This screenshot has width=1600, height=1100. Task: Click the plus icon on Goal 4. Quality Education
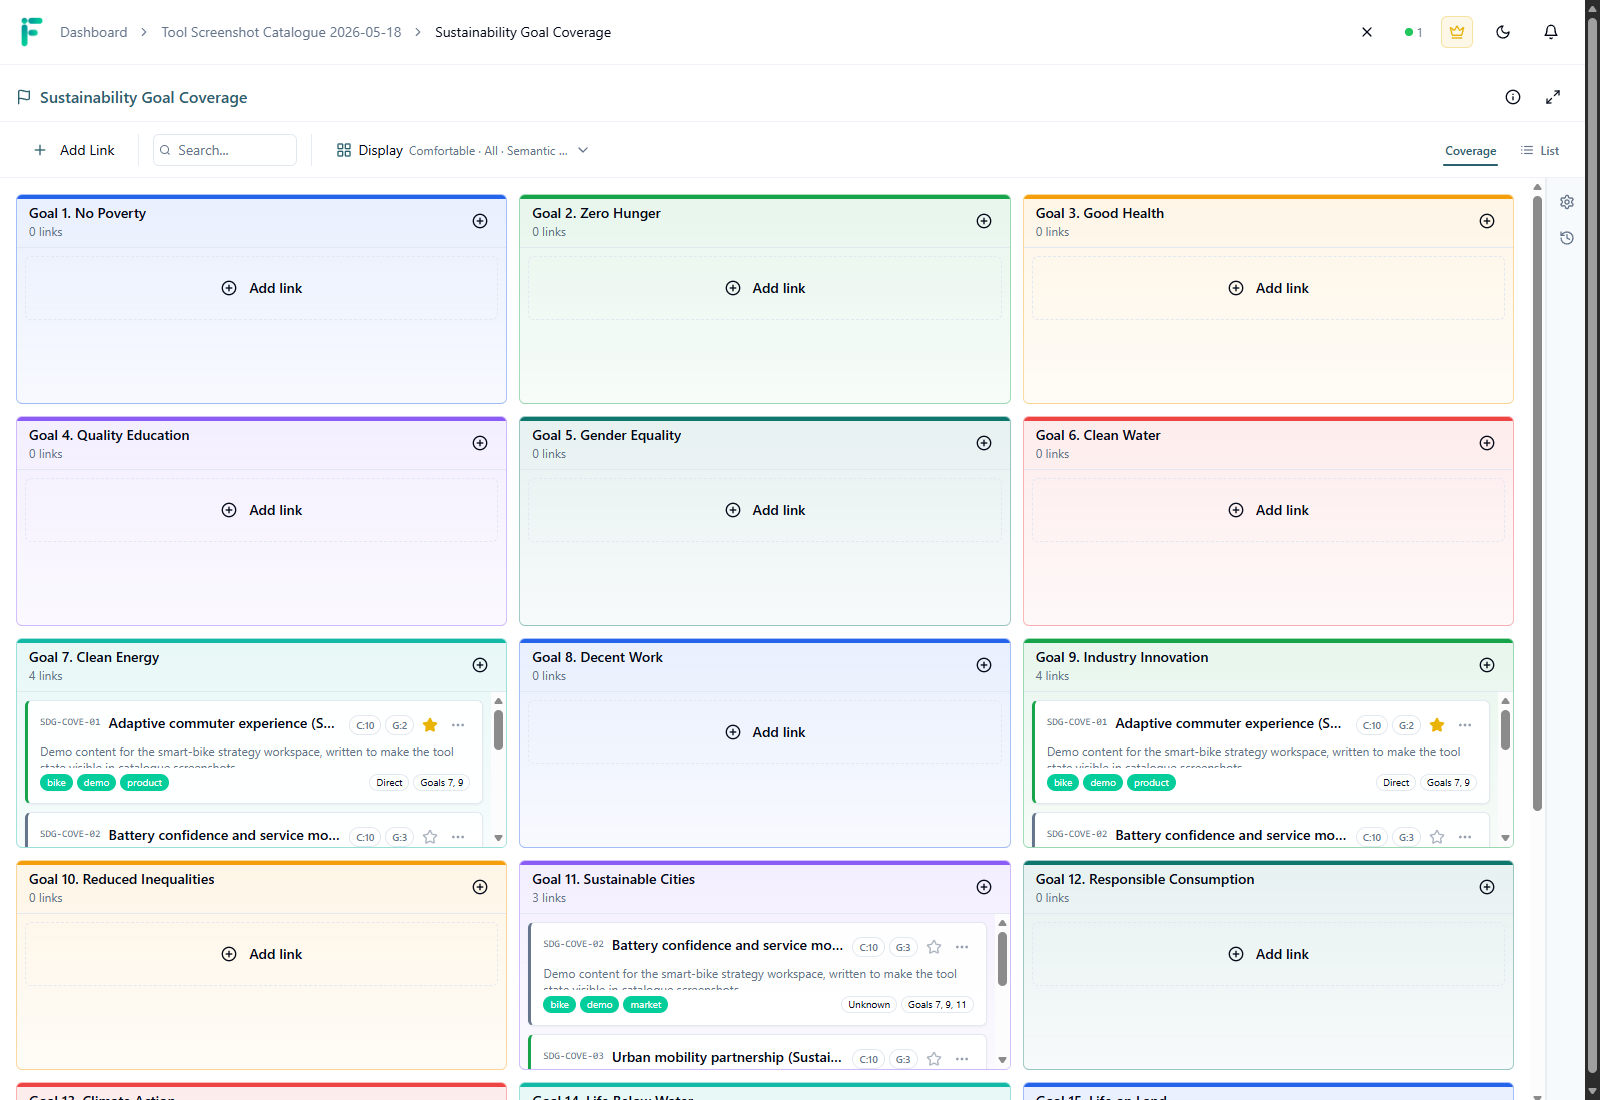[x=480, y=443]
